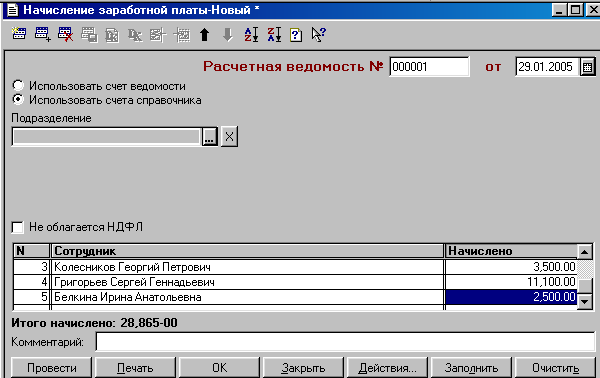
Task: Click the Подразделение input field
Action: [106, 137]
